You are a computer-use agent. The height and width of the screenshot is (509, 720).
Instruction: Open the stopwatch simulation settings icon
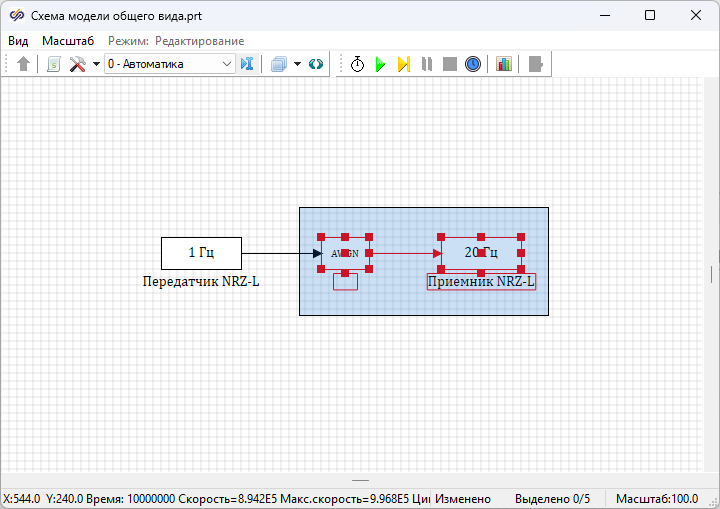click(357, 64)
